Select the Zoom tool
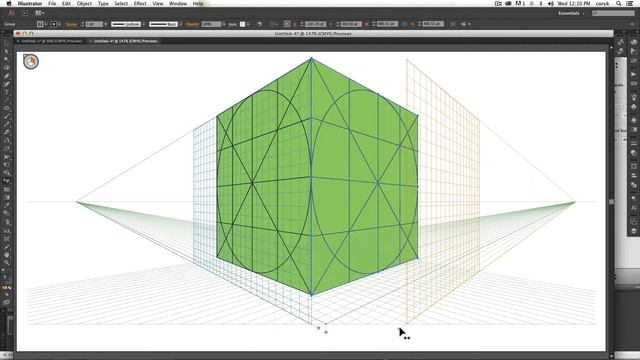 6,262
